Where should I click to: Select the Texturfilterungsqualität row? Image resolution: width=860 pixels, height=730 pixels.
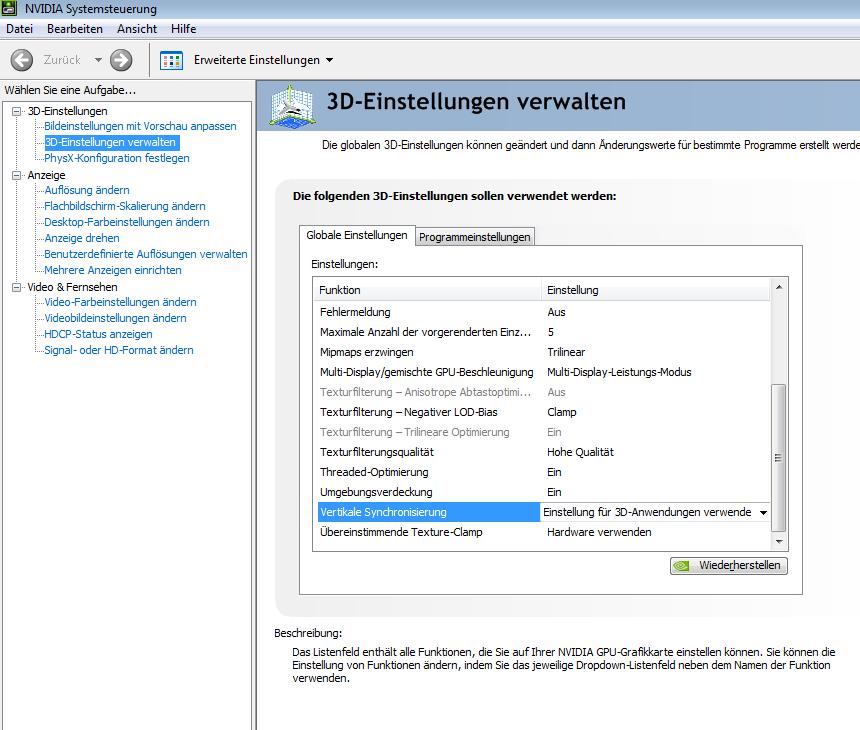coord(542,452)
